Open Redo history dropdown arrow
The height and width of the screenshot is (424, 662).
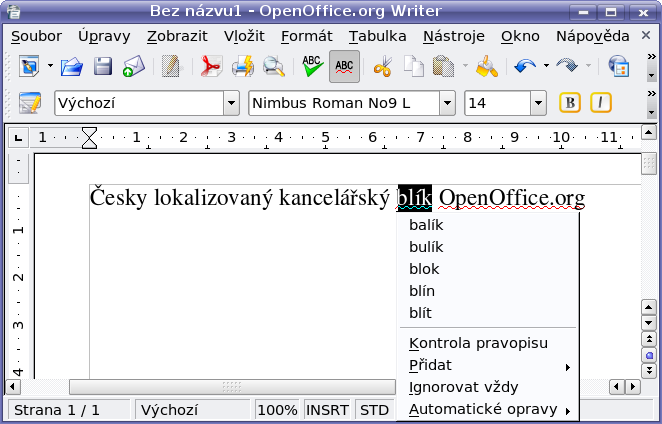point(589,66)
